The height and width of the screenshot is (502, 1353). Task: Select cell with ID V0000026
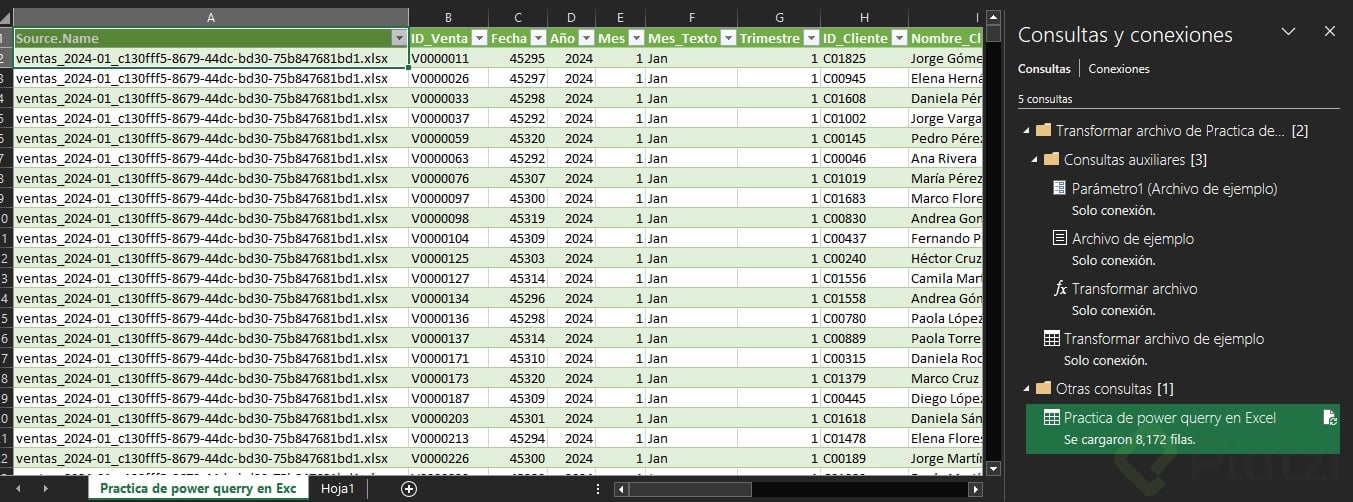[x=449, y=79]
